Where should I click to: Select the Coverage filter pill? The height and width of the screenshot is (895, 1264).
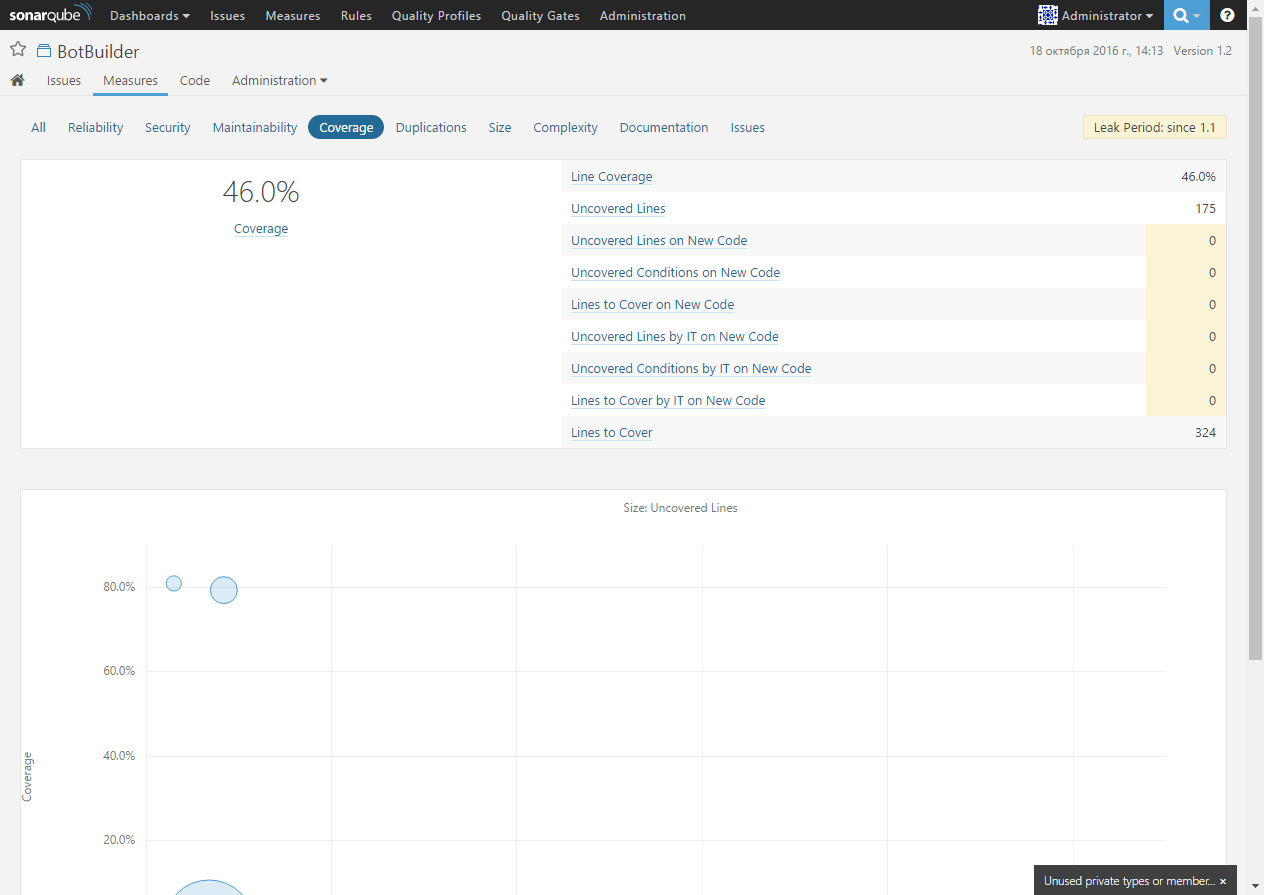tap(345, 127)
